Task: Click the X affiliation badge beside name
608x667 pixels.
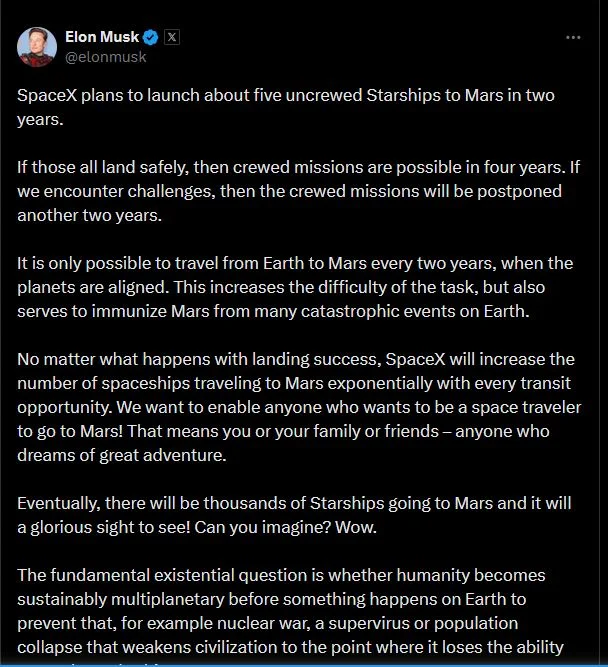Action: point(170,38)
